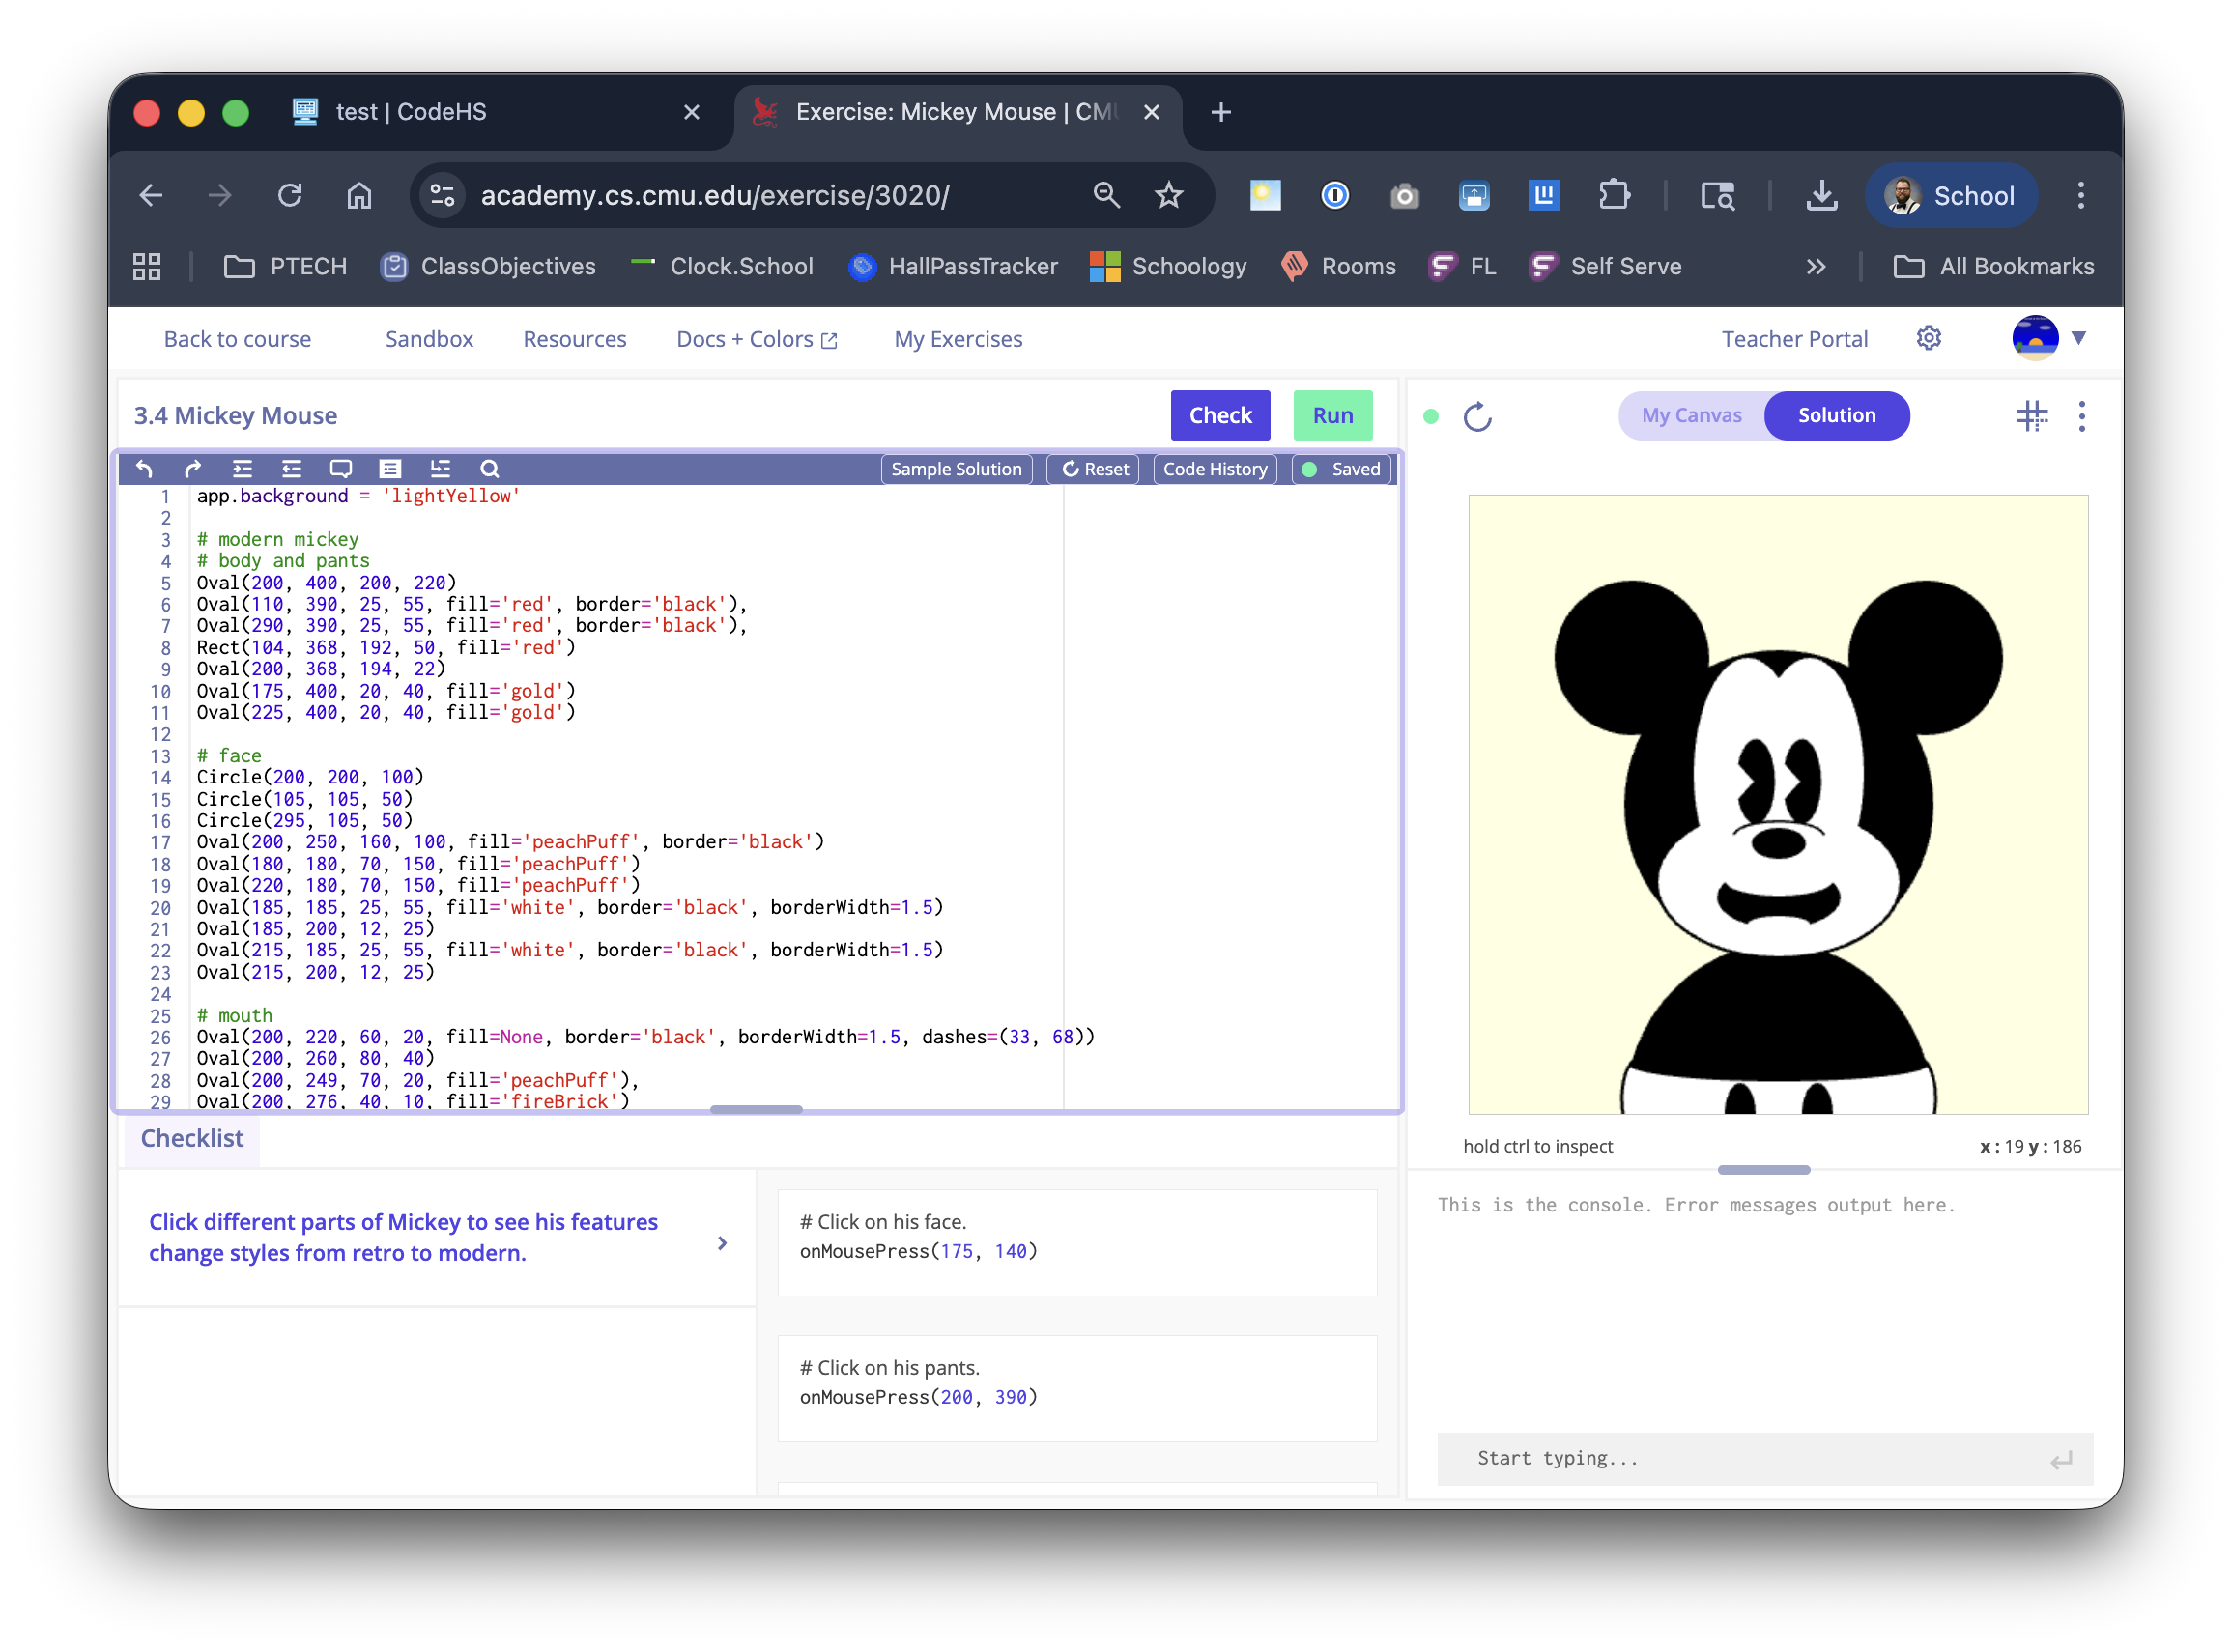Viewport: 2232px width, 1652px height.
Task: Go forward in browser history
Action: point(220,195)
